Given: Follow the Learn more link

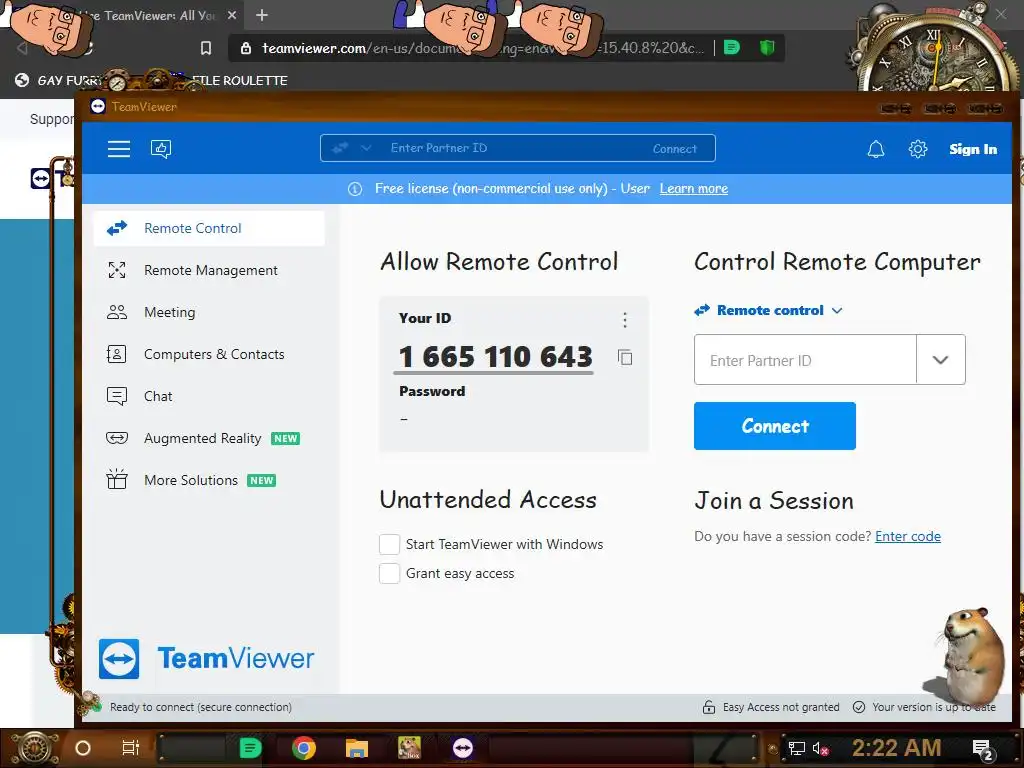Looking at the screenshot, I should (x=694, y=189).
